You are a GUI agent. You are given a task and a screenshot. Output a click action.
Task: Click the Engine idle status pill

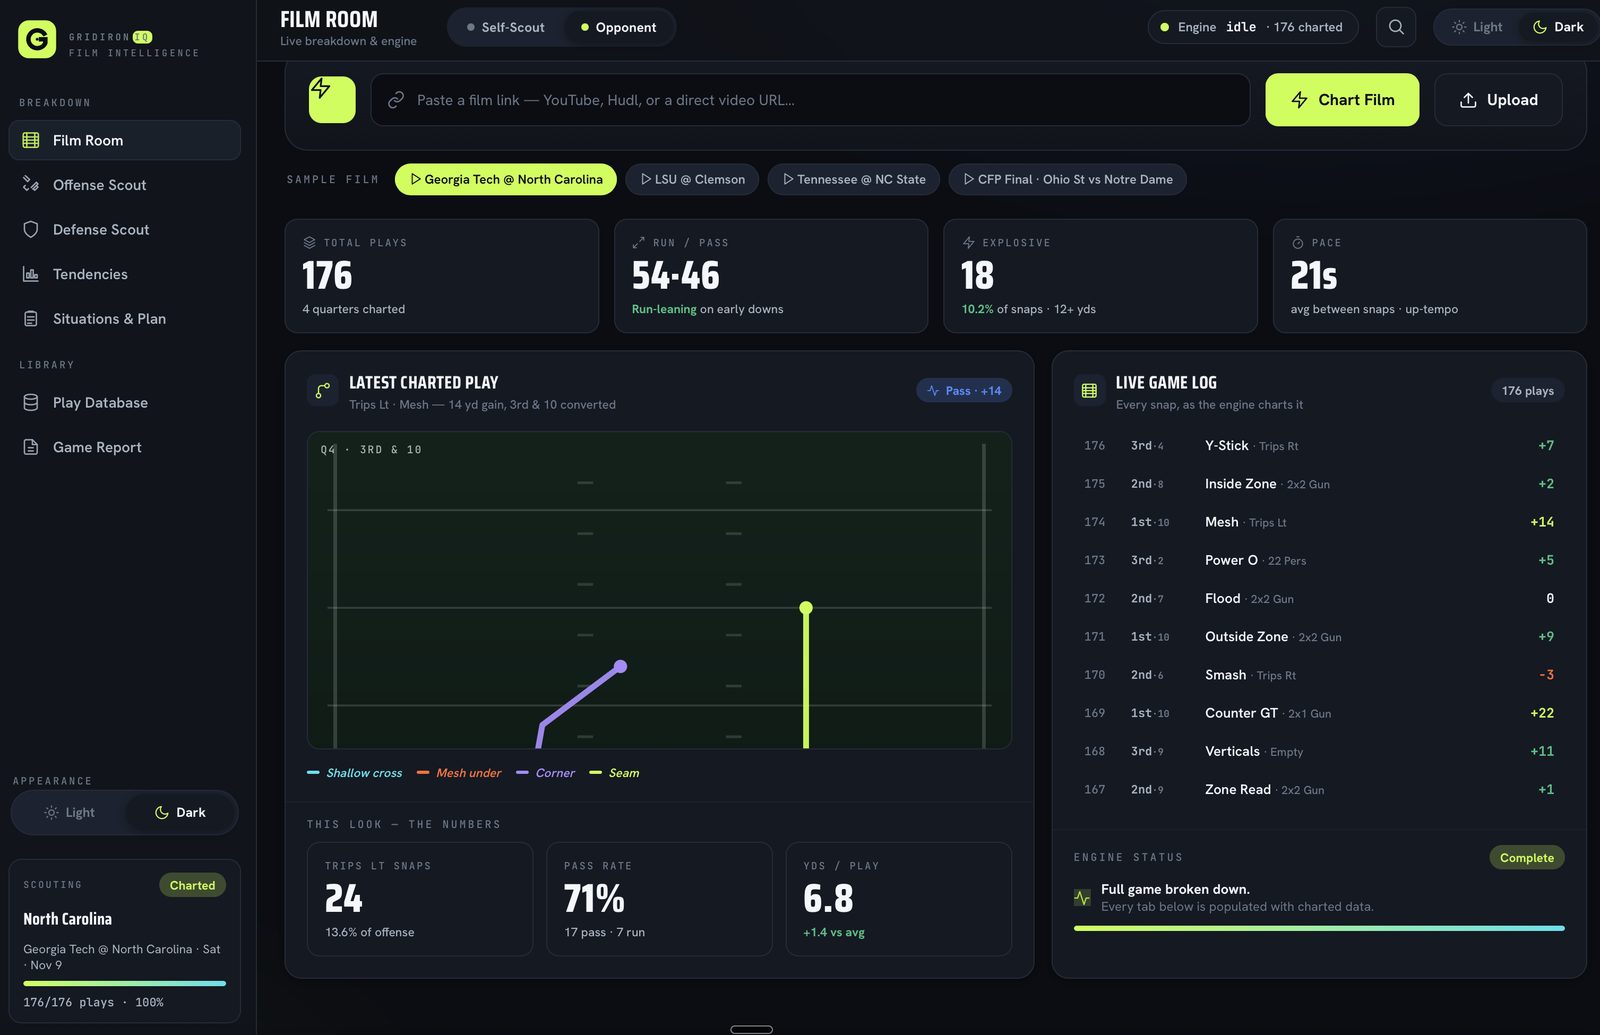(x=1253, y=27)
